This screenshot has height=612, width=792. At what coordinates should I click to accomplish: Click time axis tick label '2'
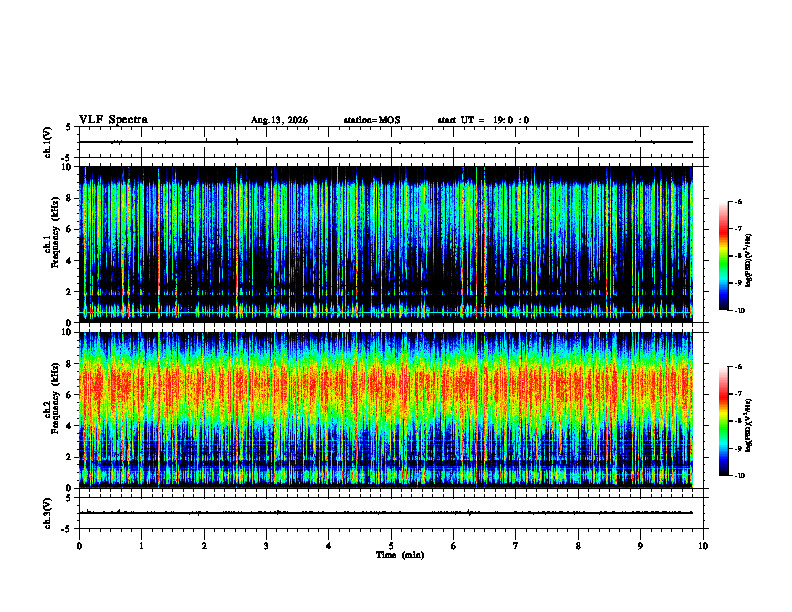point(204,546)
